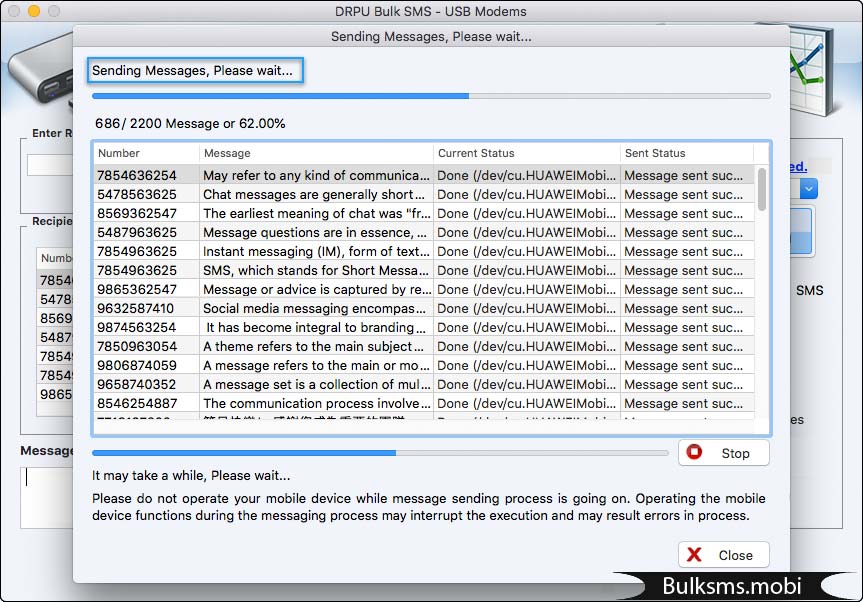Viewport: 863px width, 602px height.
Task: Select row with number 8546254887
Action: click(424, 403)
